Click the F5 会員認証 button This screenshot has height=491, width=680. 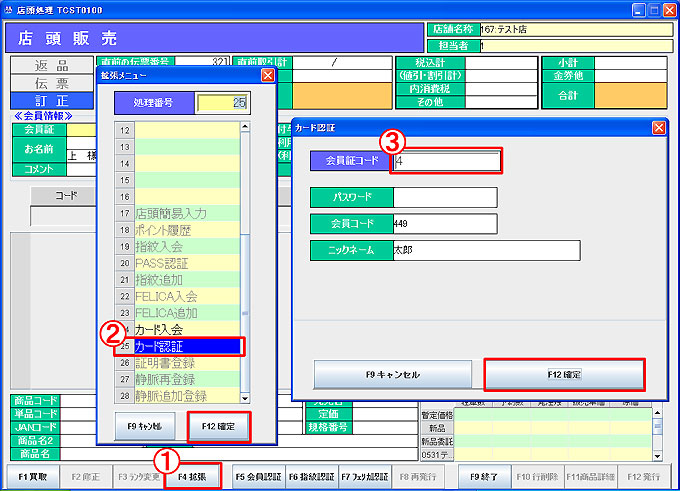pyautogui.click(x=258, y=477)
